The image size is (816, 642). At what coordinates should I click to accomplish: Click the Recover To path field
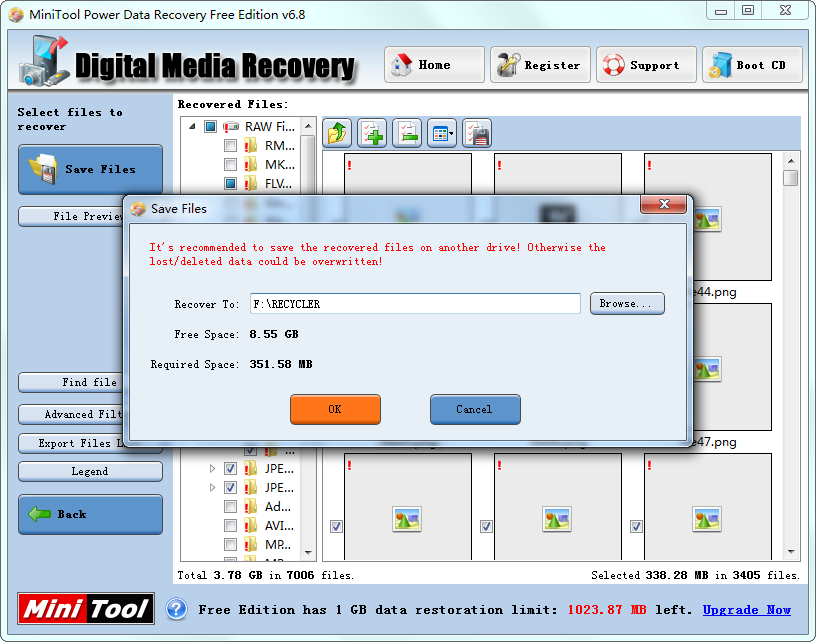coord(415,304)
